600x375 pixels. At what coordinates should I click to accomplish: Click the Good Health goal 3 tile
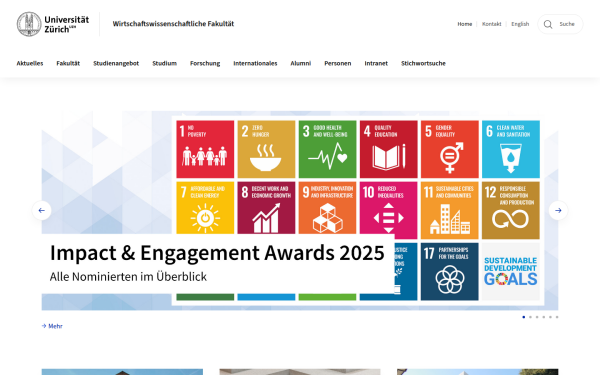328,149
